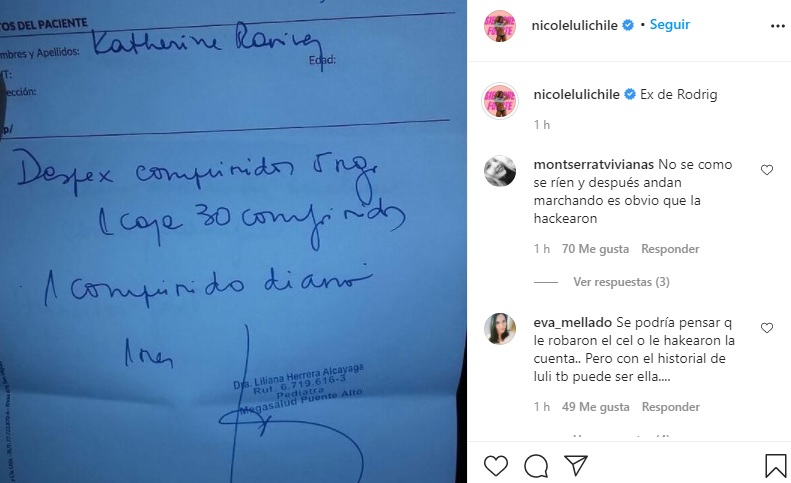Image resolution: width=791 pixels, height=483 pixels.
Task: Open eva_mellado's profile picture
Action: point(500,329)
